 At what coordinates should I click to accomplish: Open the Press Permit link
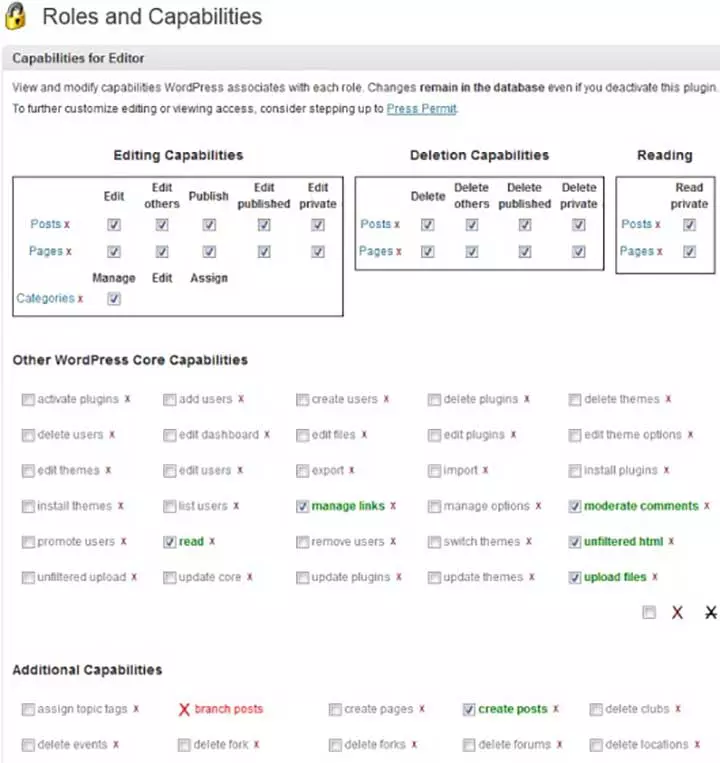(x=422, y=109)
